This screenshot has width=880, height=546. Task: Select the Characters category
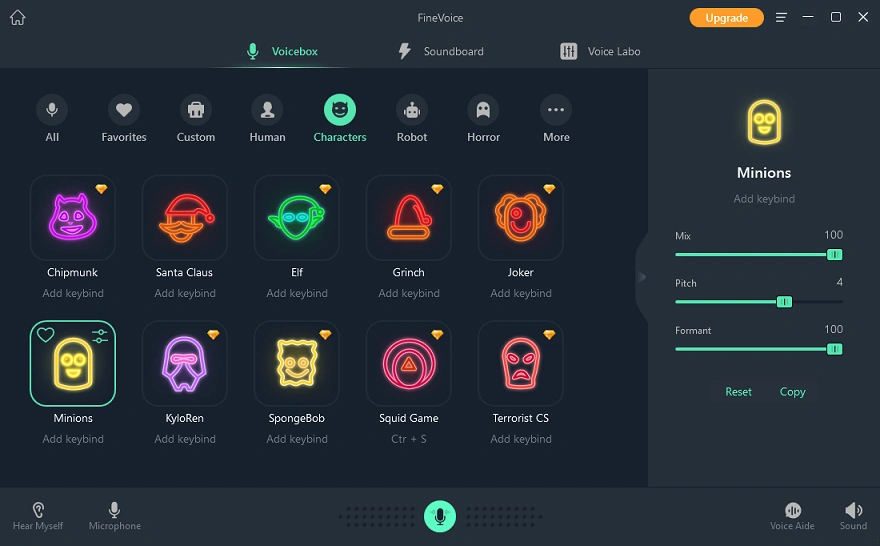point(340,118)
